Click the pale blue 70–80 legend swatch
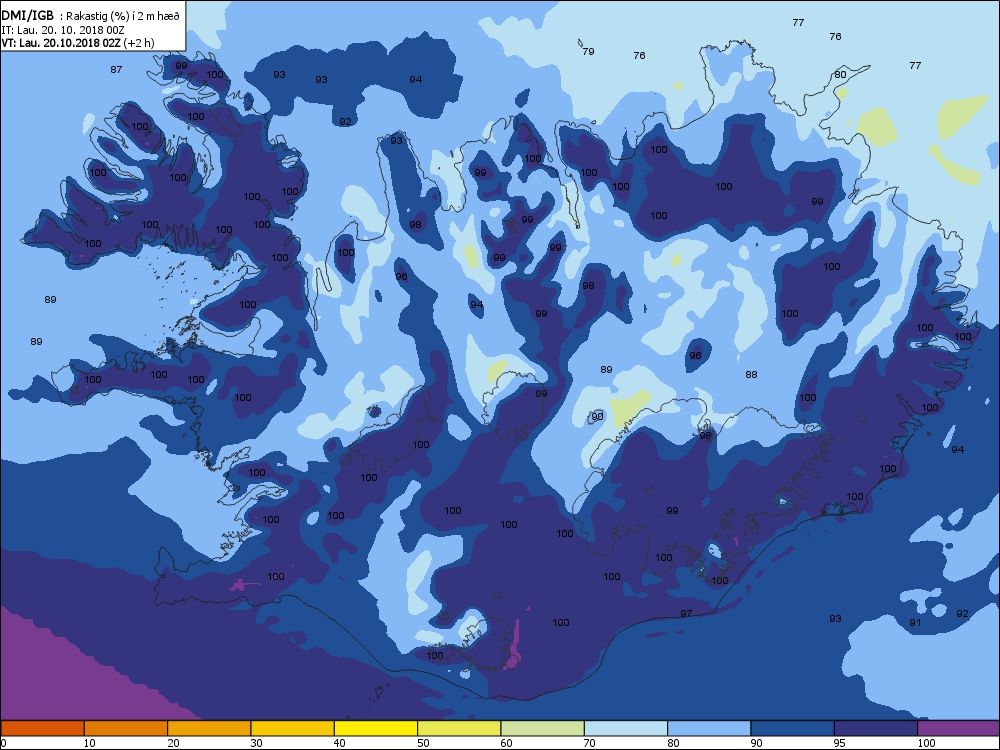This screenshot has width=1000, height=750. point(626,728)
